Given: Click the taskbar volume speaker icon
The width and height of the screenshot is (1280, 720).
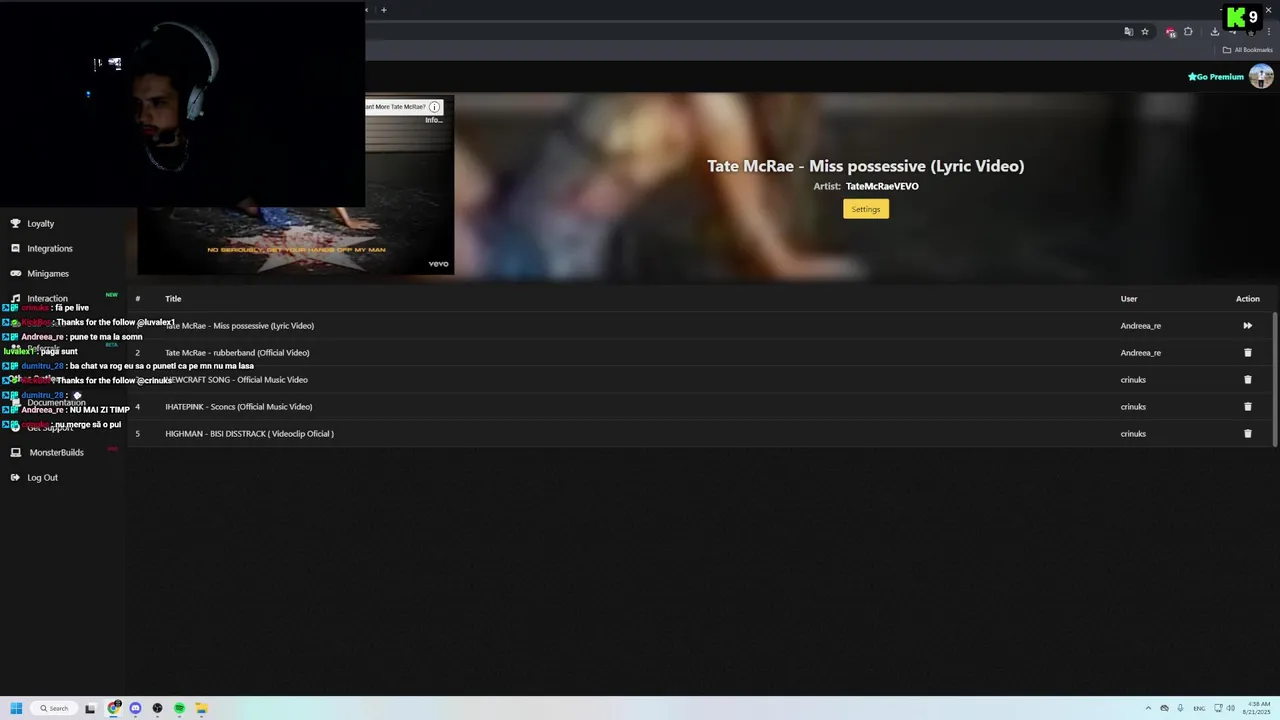Looking at the screenshot, I should click(1230, 708).
